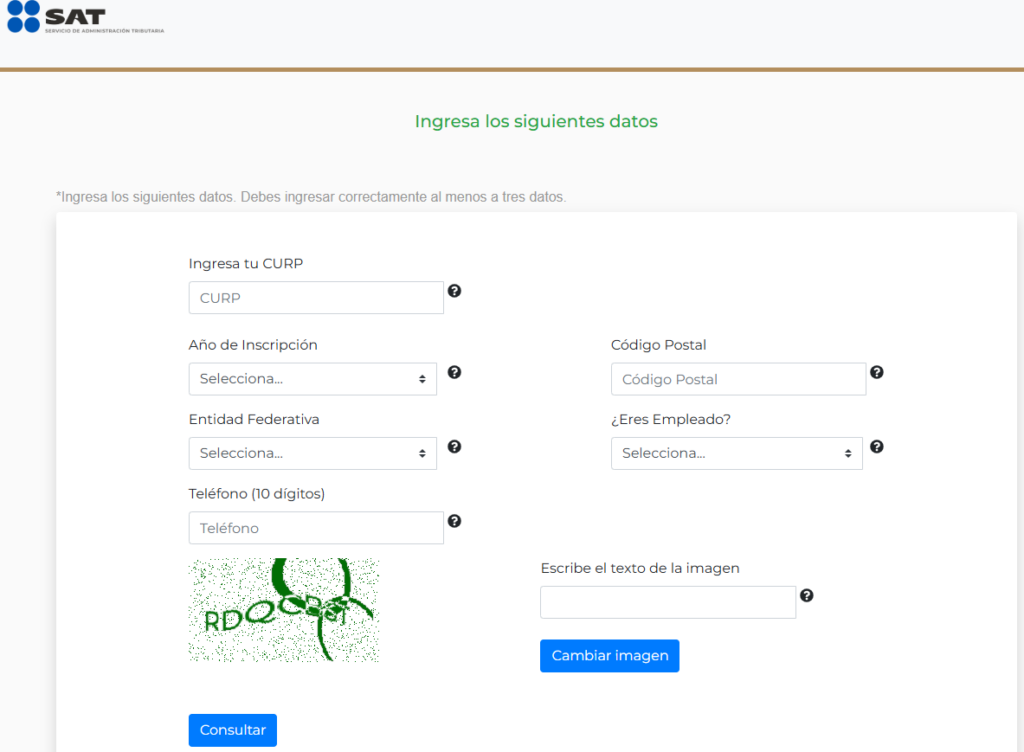Select the captcha text entry box

(667, 601)
